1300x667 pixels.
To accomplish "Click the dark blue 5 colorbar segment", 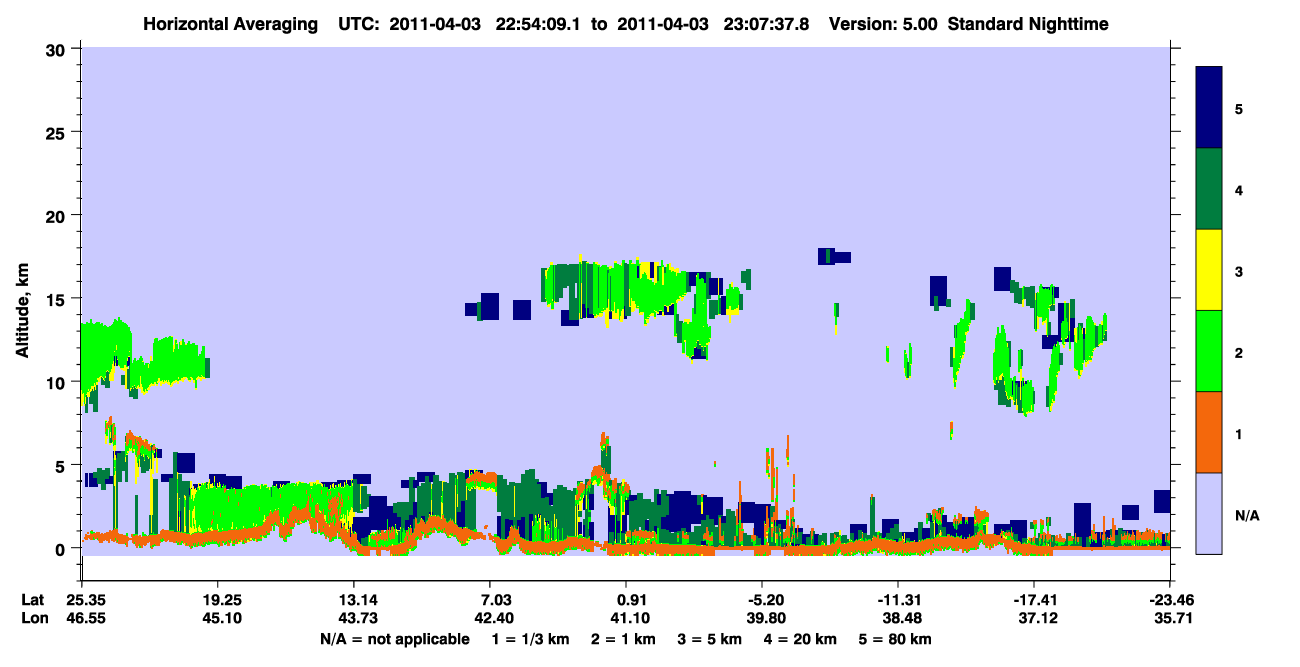I will point(1209,108).
